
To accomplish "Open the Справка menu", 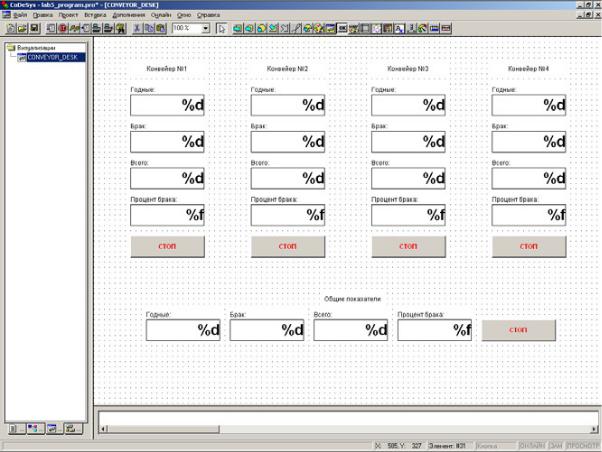I will 208,15.
